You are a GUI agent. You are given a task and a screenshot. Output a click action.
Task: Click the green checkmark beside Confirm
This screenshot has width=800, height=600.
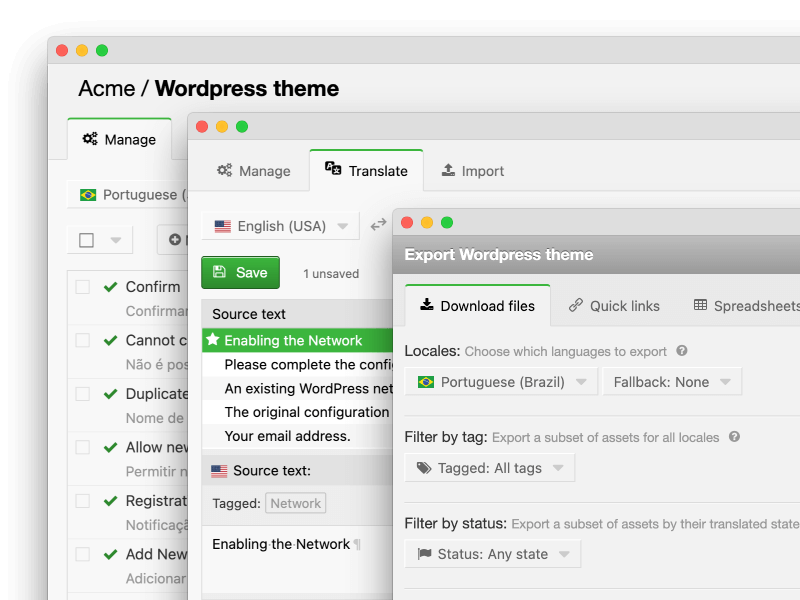point(111,287)
